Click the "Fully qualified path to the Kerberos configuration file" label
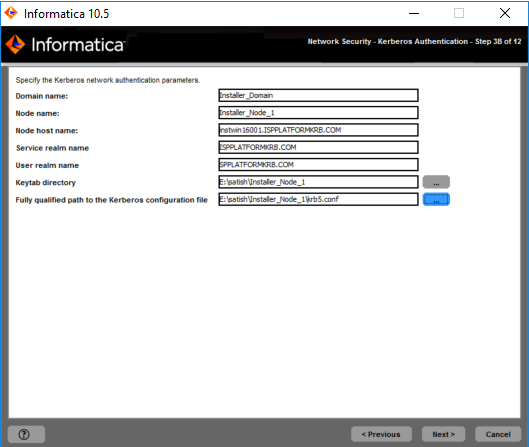Screen dimensions: 529x447 [x=111, y=200]
